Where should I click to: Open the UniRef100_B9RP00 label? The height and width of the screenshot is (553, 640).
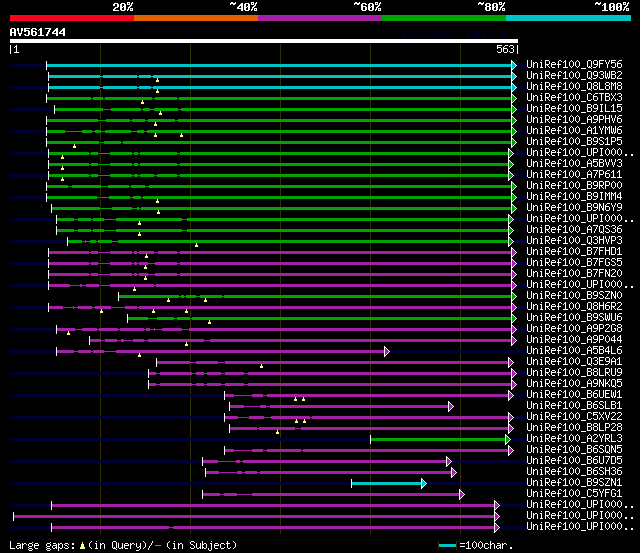574,186
